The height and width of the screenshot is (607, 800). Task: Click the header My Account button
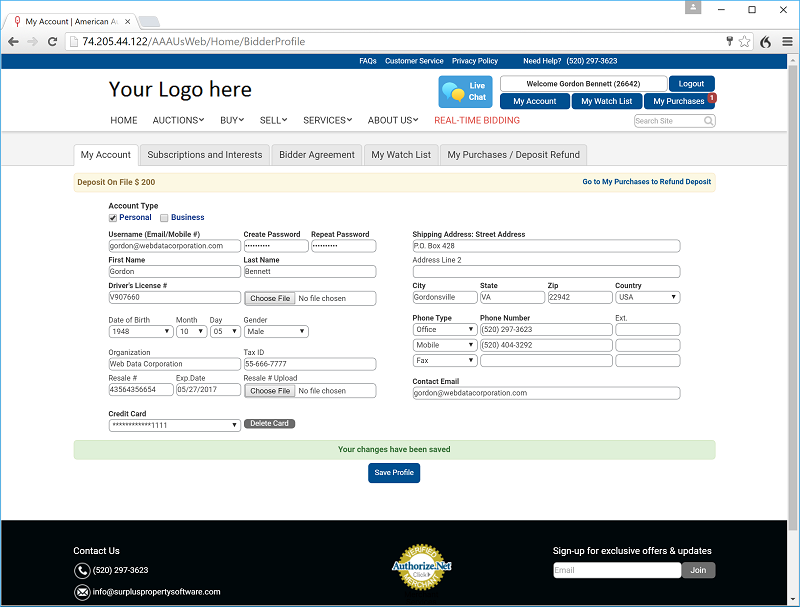click(x=535, y=101)
